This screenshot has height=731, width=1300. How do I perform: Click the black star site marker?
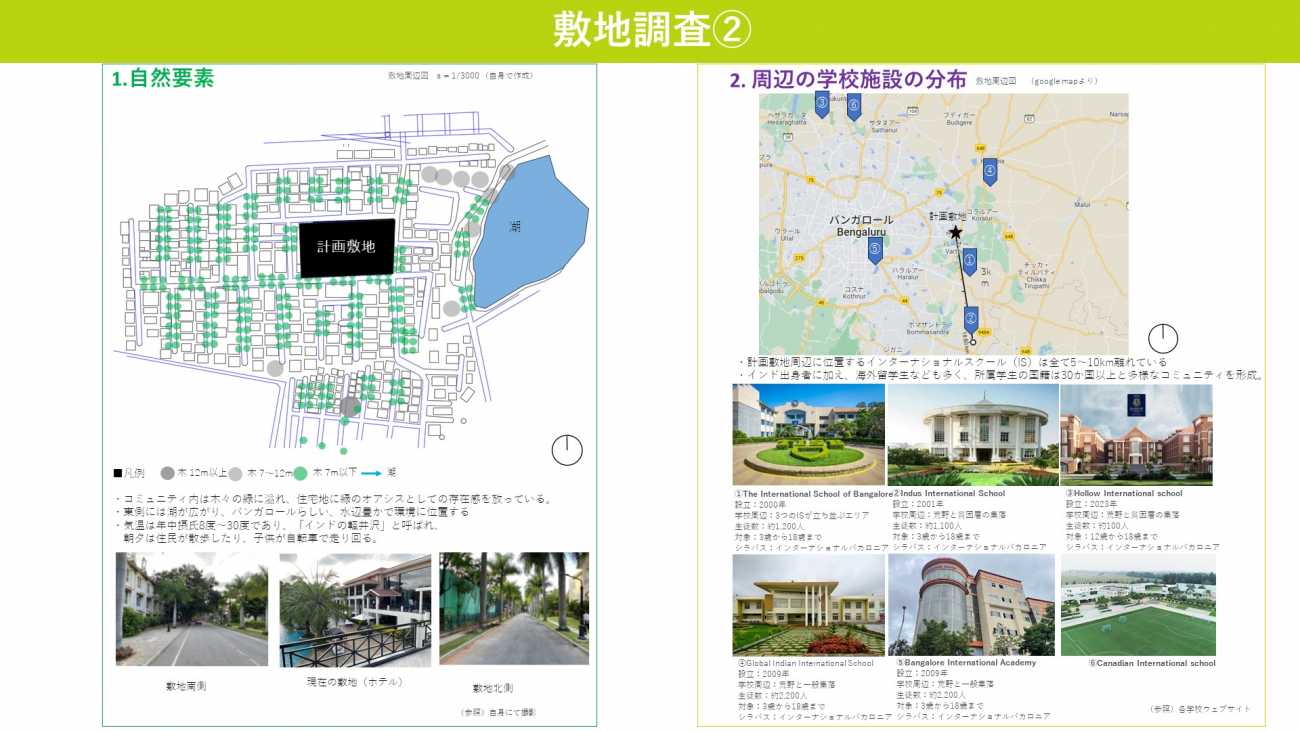pos(955,232)
